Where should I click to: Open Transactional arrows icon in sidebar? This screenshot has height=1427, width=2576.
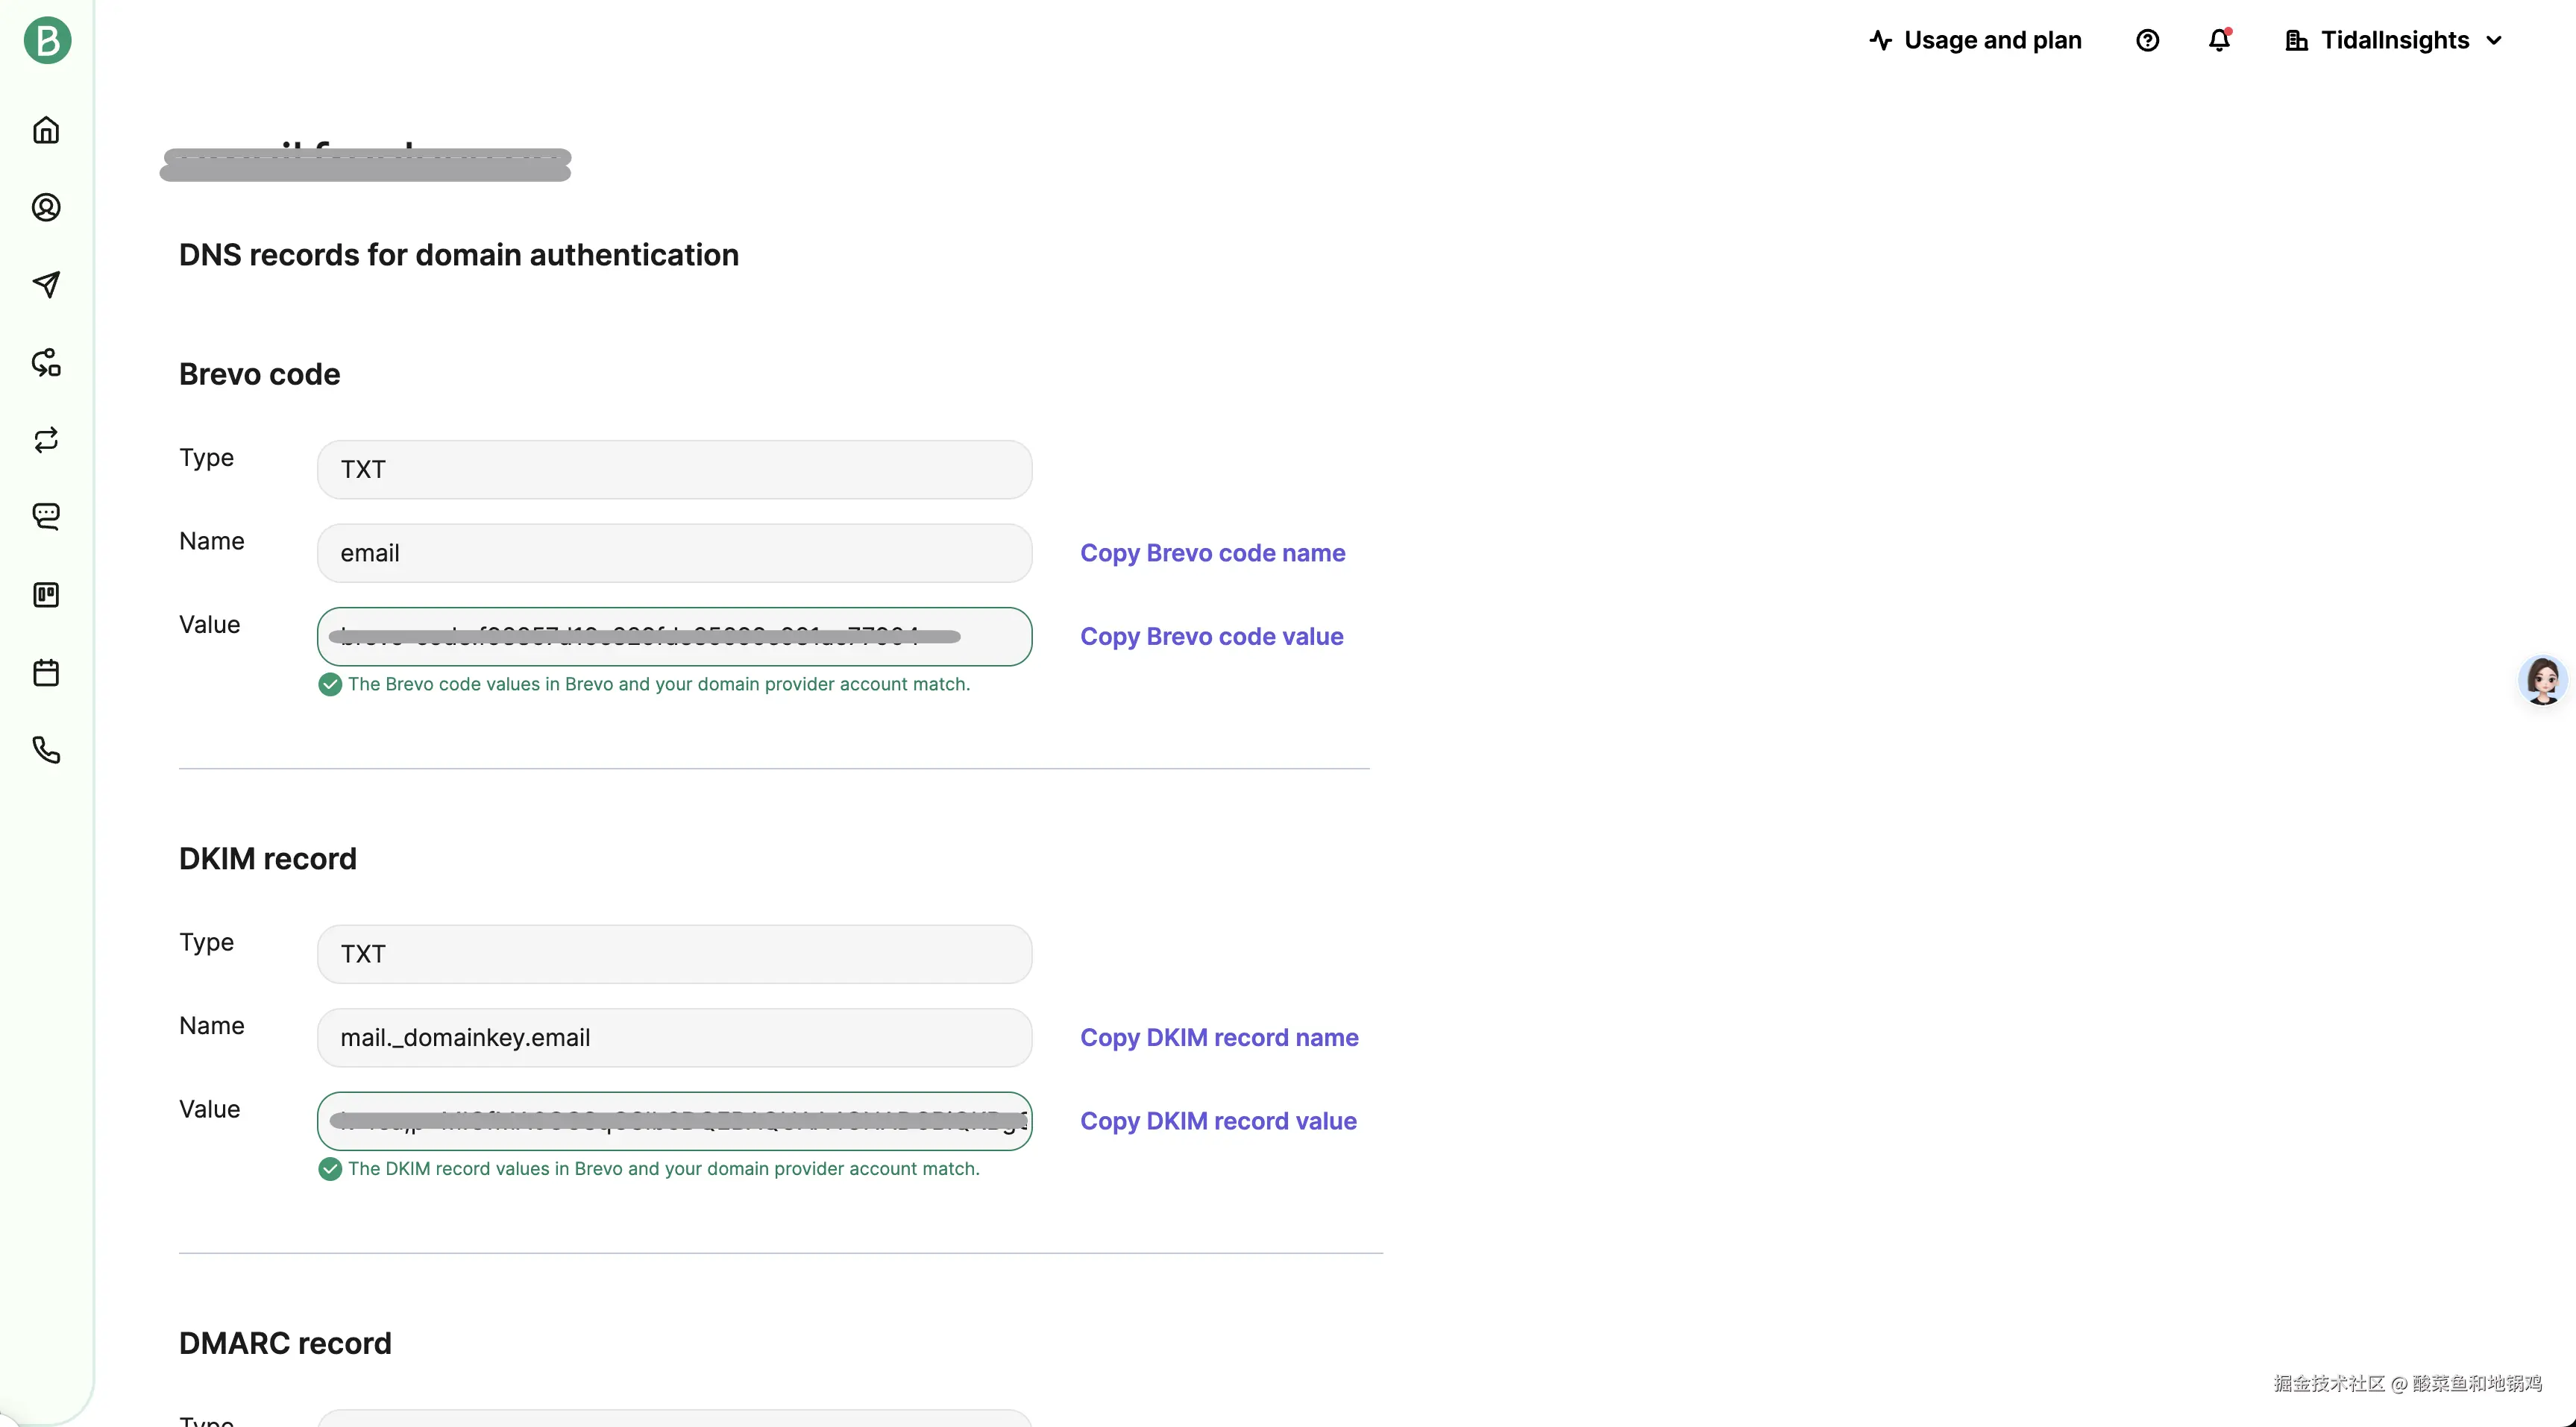[46, 440]
